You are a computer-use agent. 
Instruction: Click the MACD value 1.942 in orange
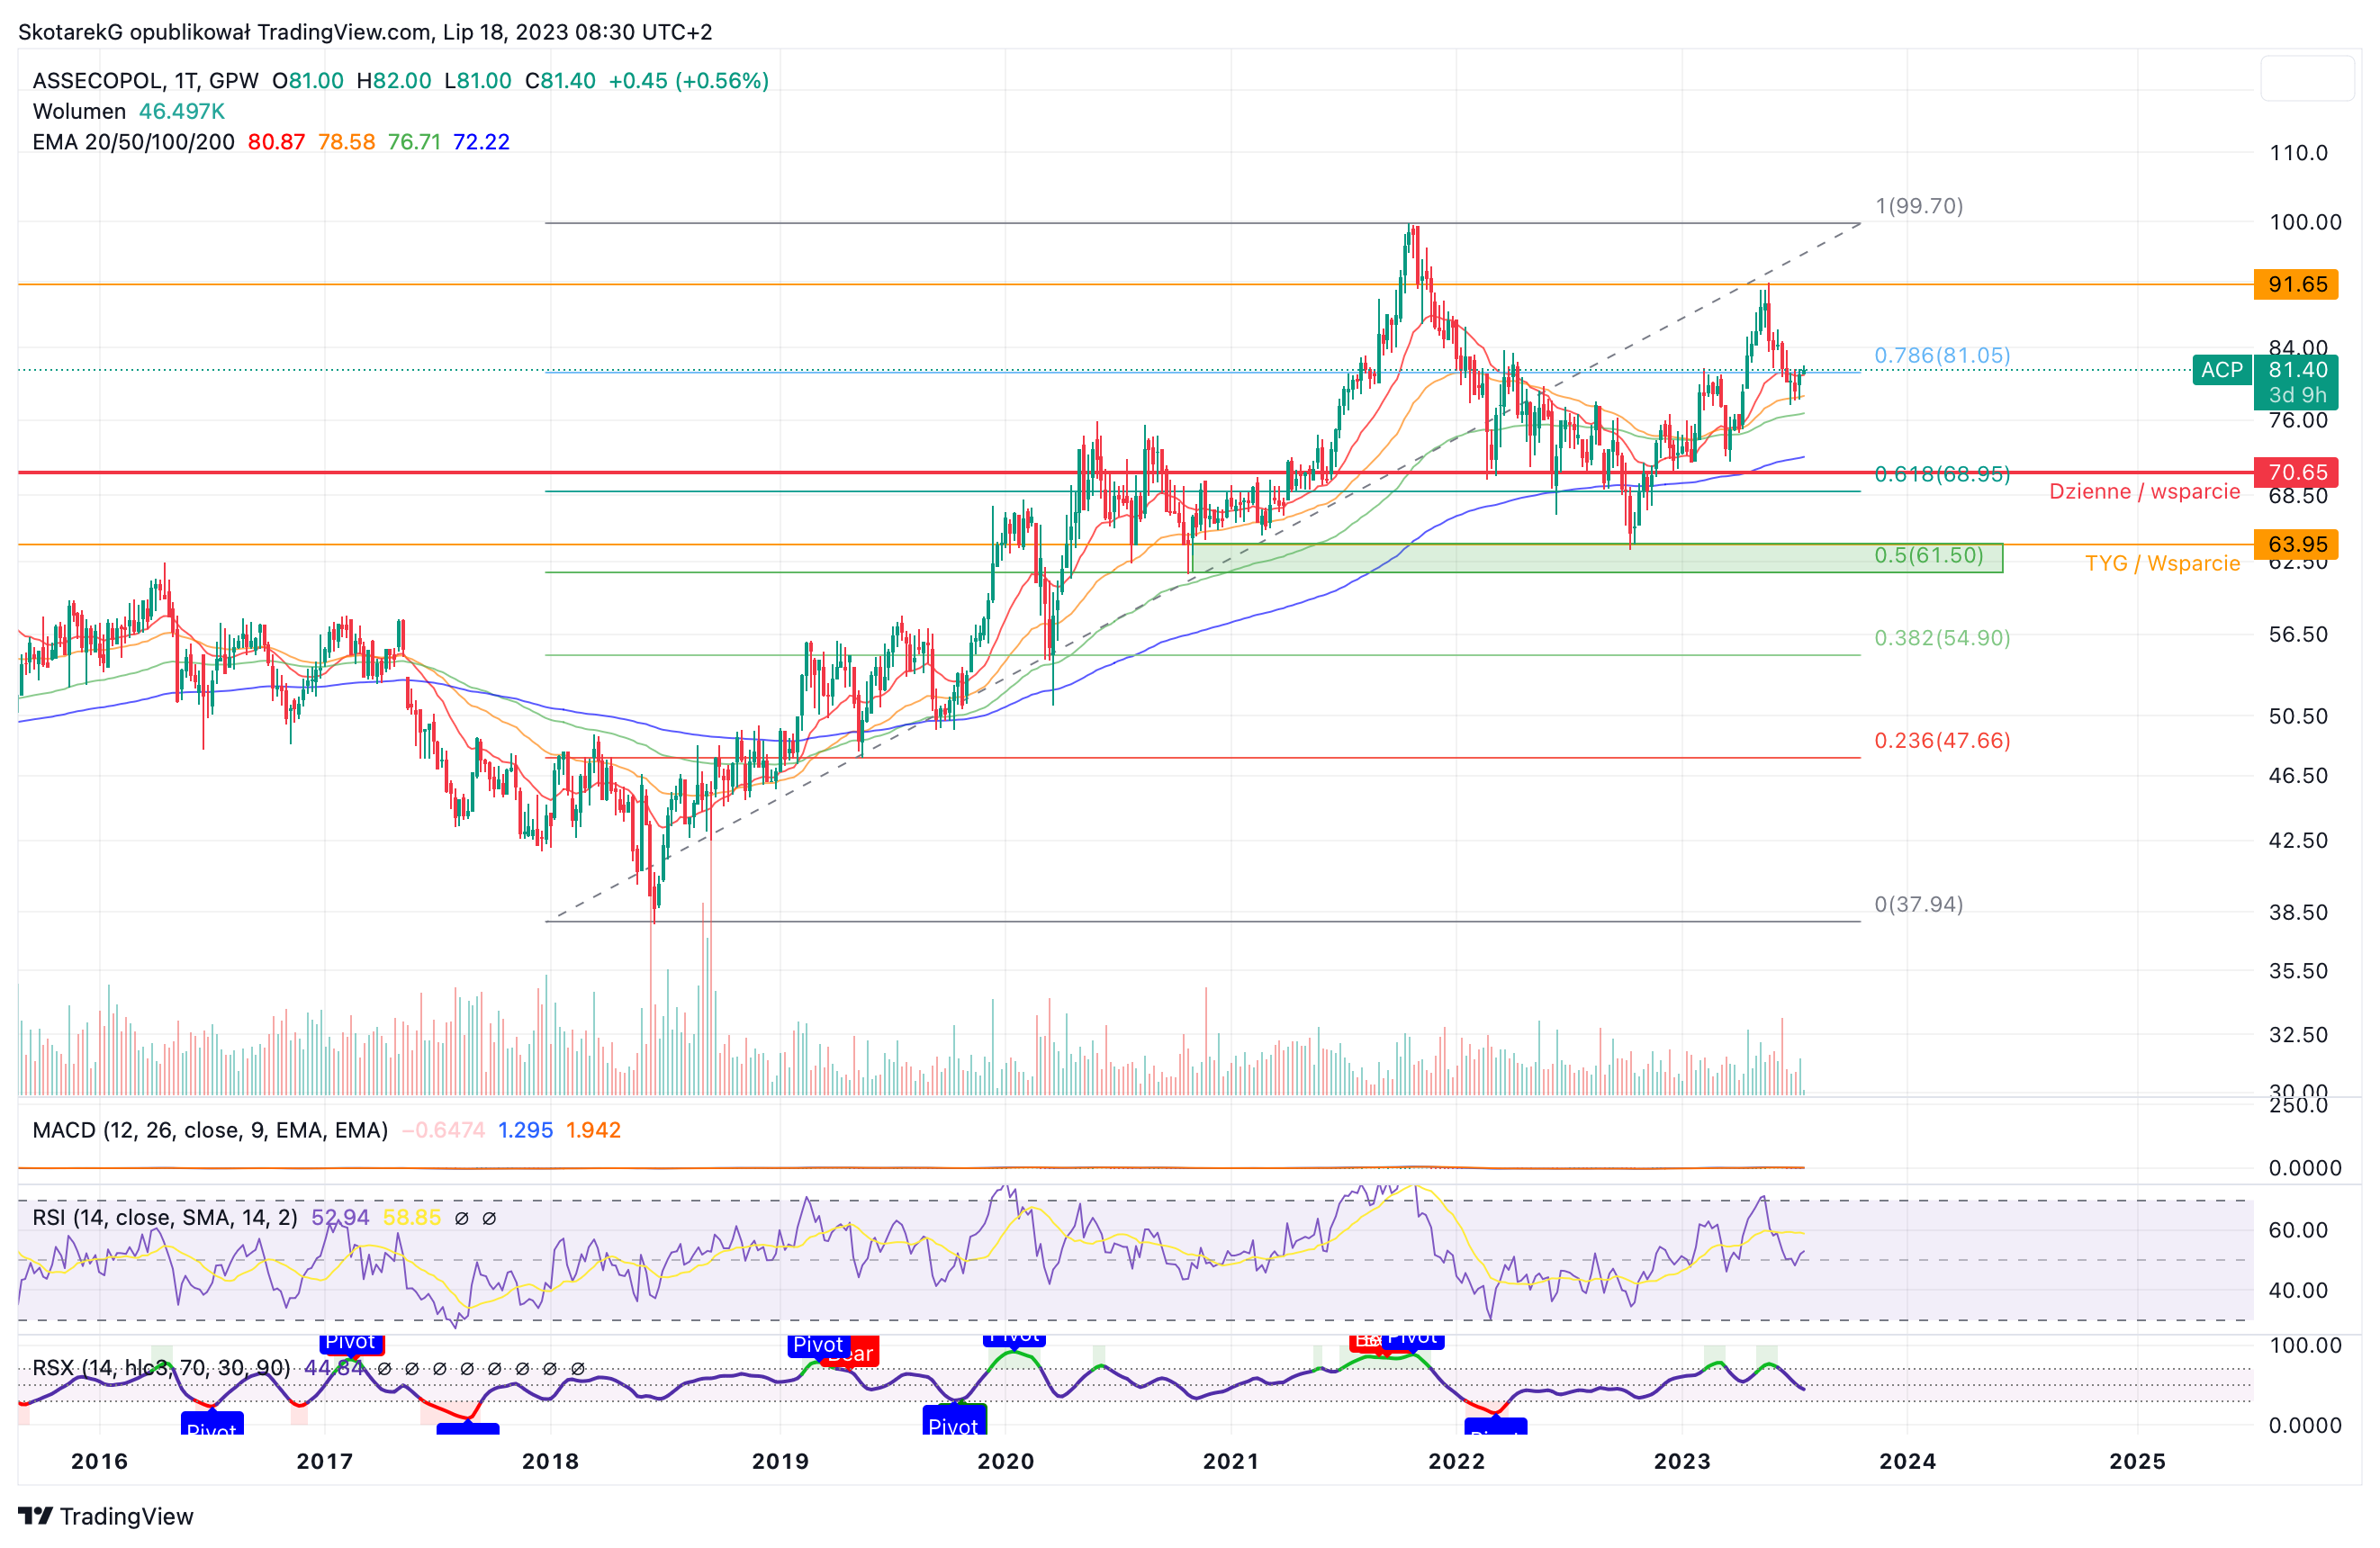[x=593, y=1130]
